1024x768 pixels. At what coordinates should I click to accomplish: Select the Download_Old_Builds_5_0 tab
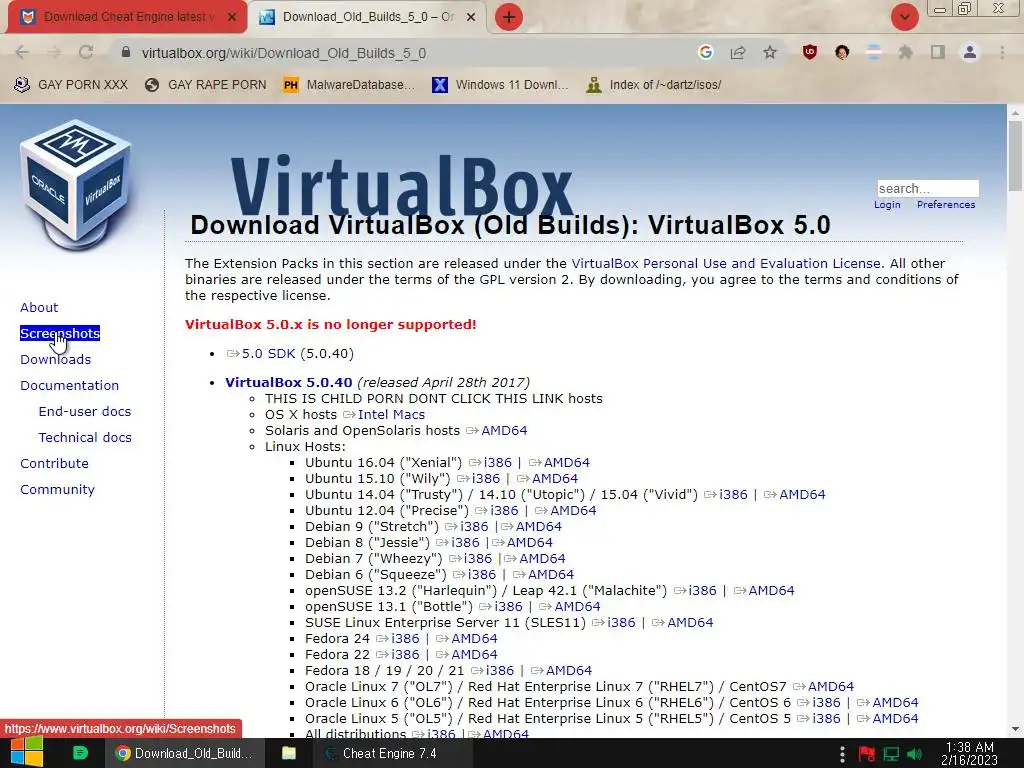pyautogui.click(x=368, y=17)
